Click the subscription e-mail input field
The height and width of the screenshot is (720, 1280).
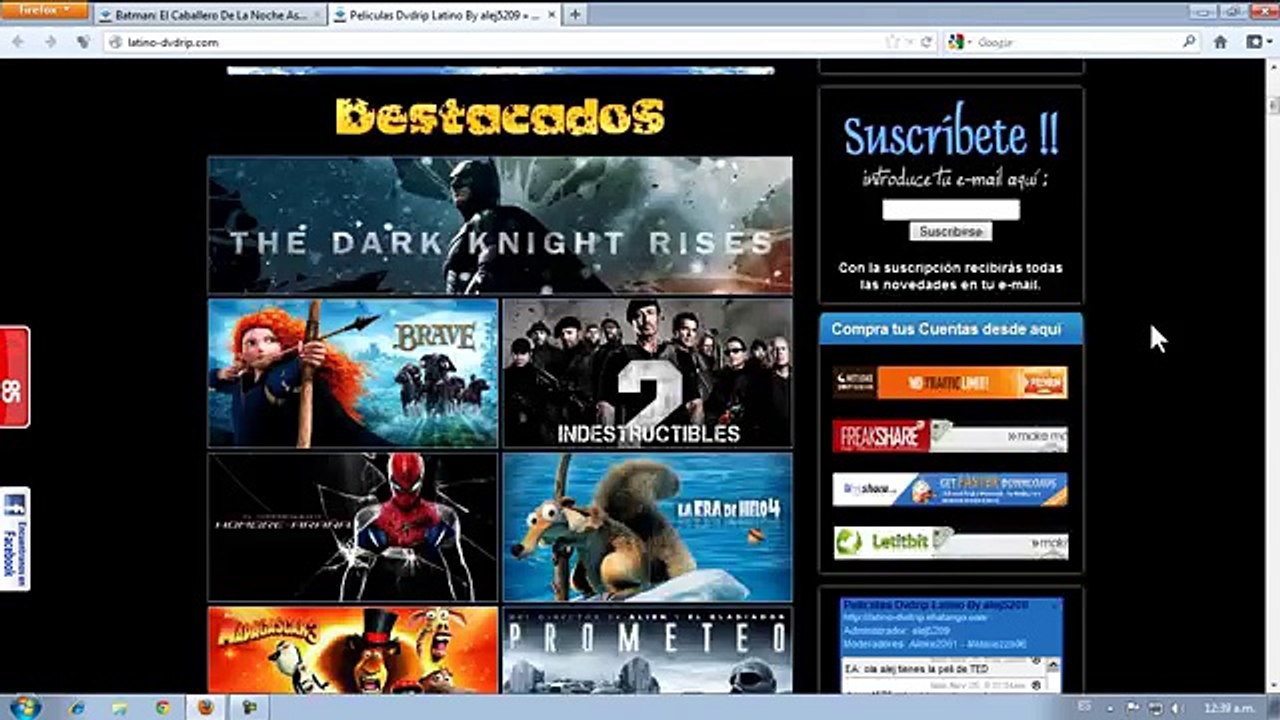click(x=951, y=210)
